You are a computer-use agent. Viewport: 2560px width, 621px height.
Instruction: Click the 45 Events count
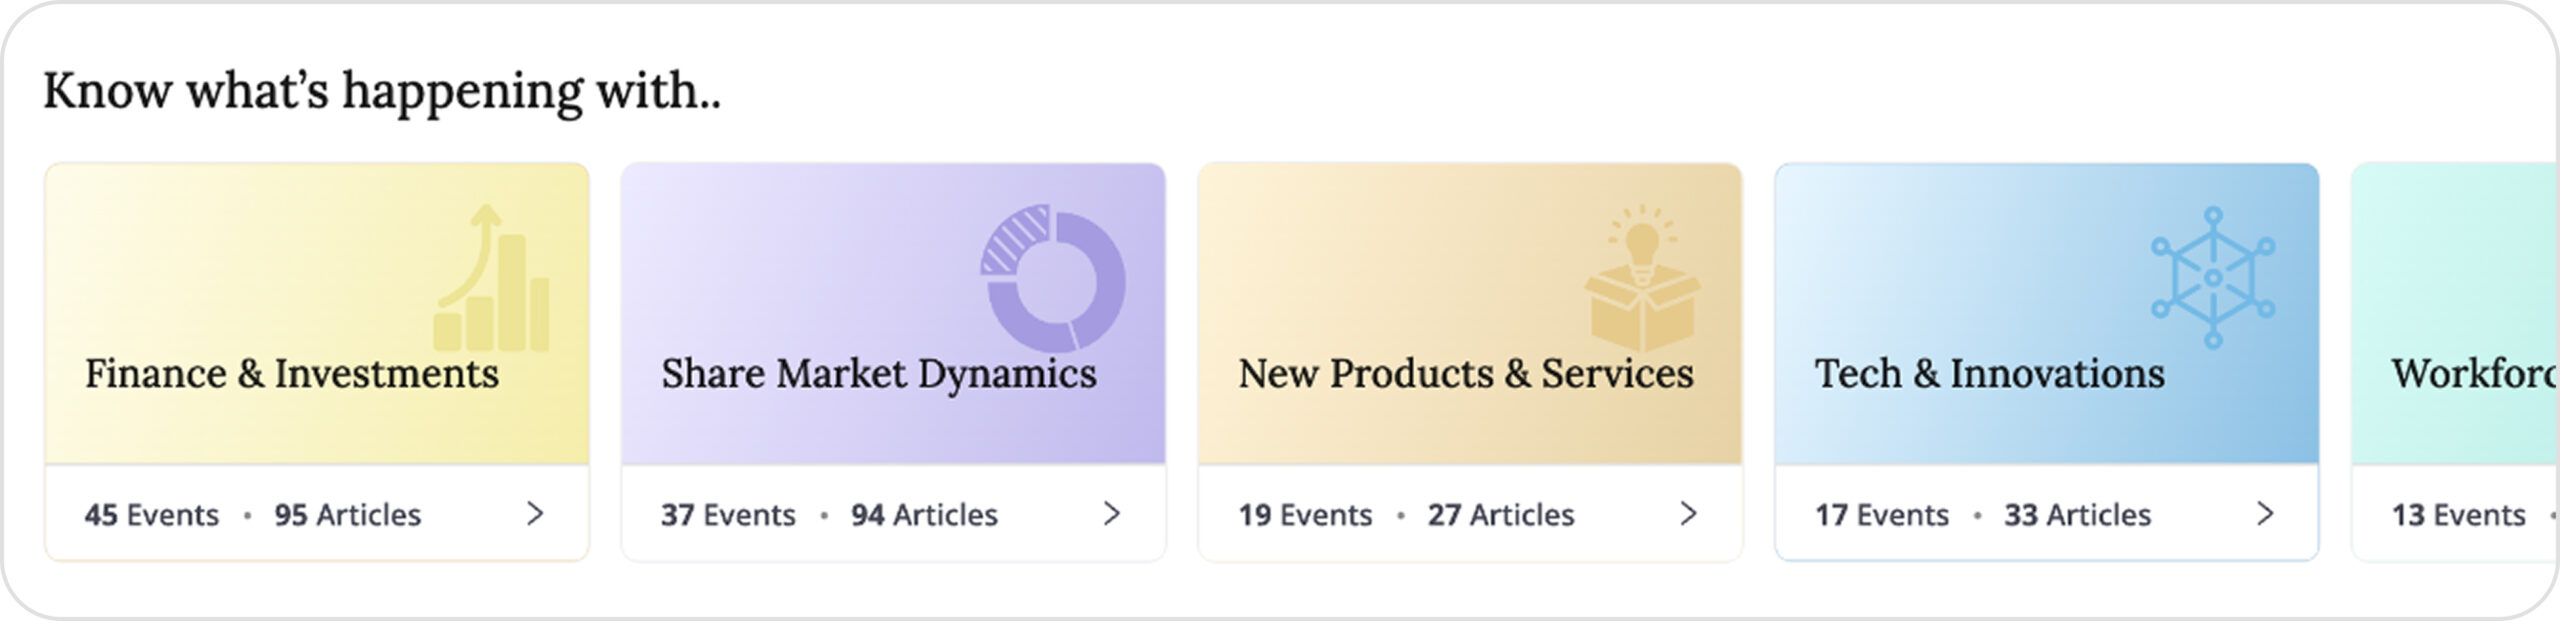click(151, 515)
